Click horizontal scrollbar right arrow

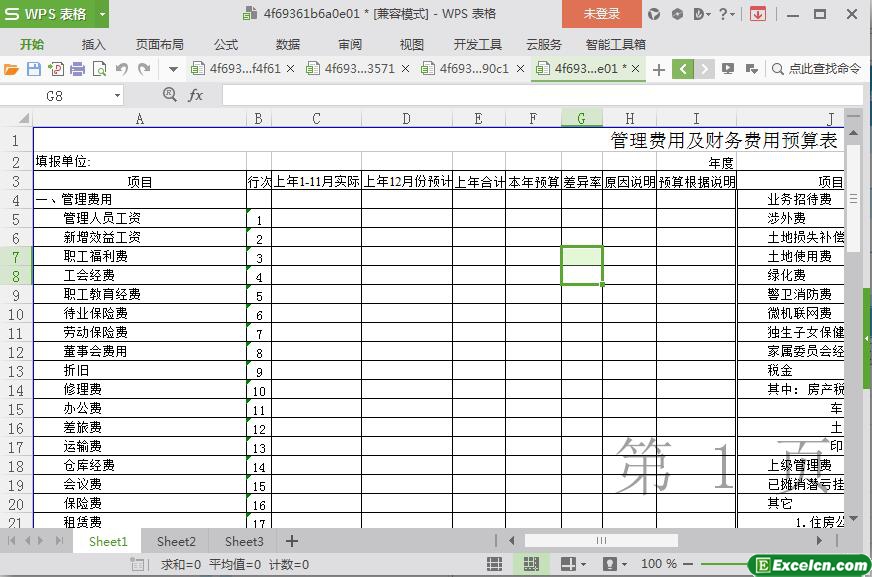(x=819, y=540)
